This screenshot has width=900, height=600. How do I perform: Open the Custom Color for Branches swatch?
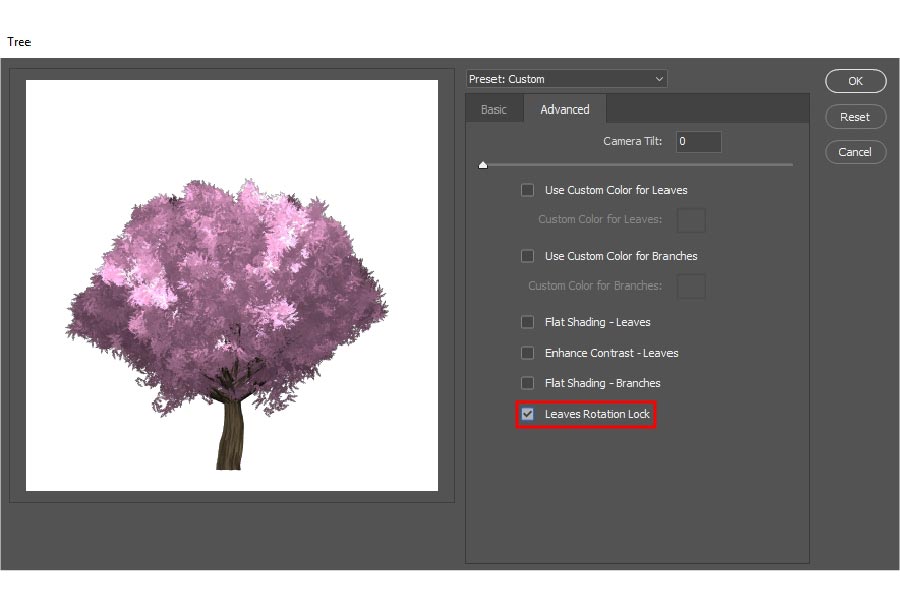(691, 286)
